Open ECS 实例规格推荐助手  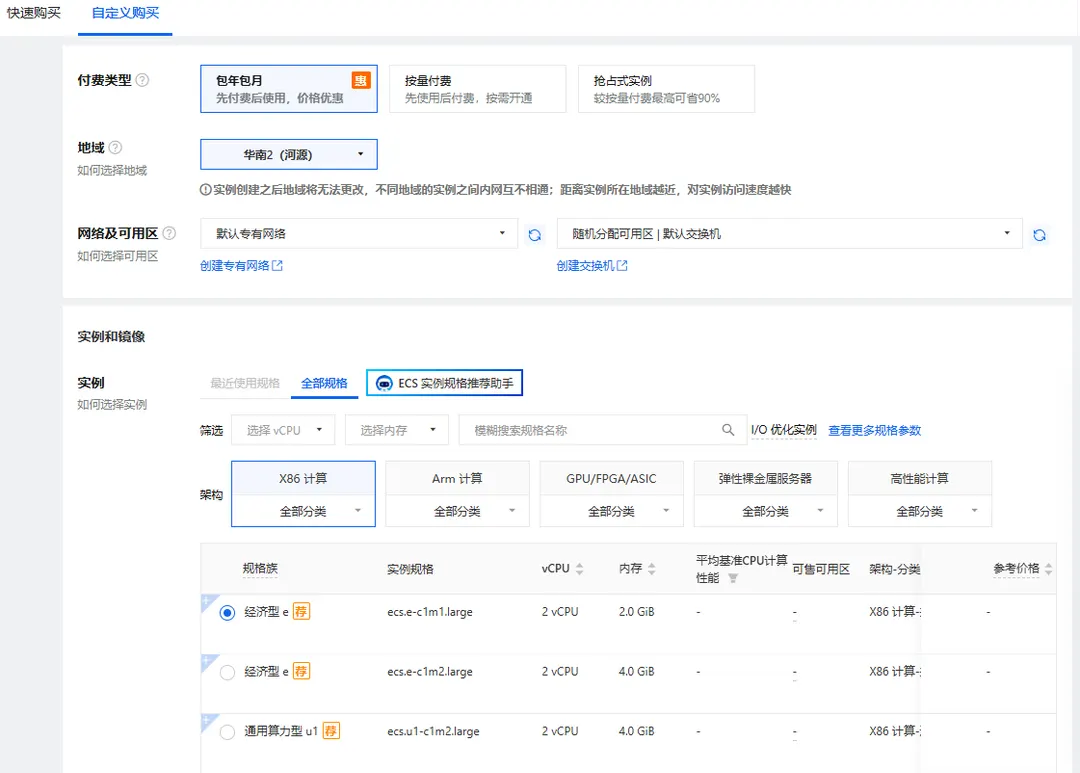tap(444, 383)
